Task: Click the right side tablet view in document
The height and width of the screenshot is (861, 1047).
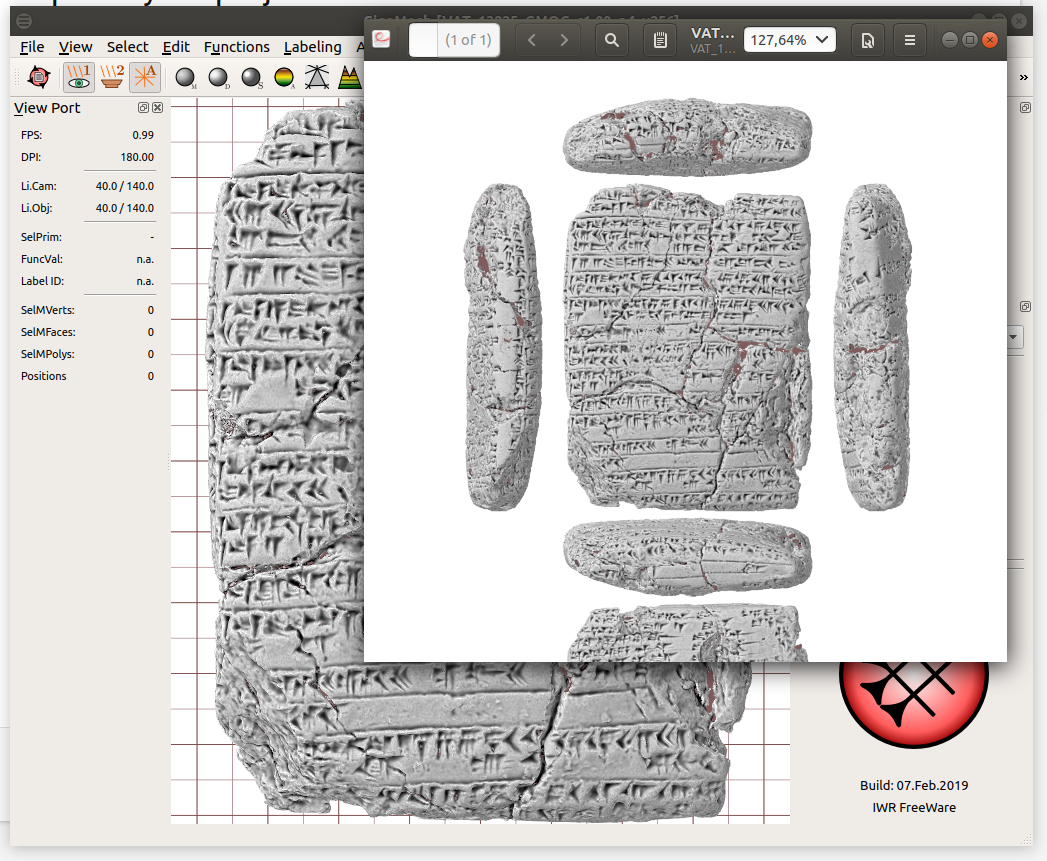Action: point(873,347)
